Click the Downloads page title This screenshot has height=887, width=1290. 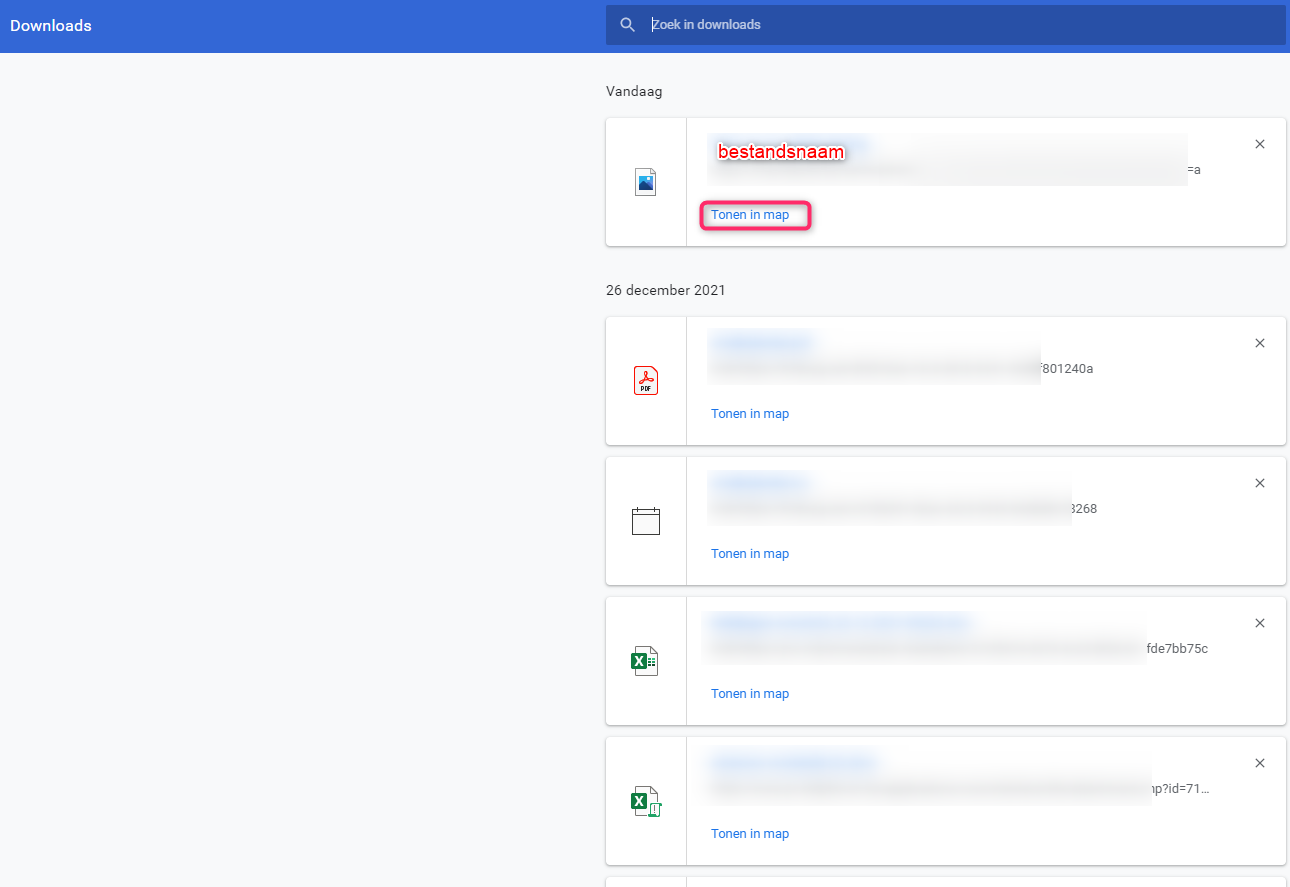pos(51,26)
